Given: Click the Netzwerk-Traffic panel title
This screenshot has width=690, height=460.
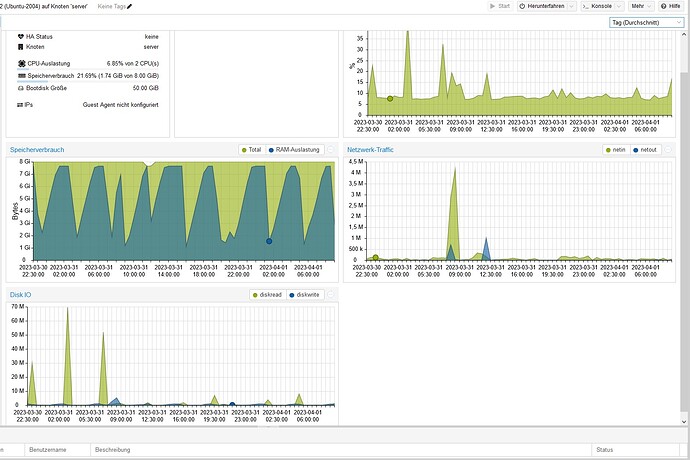Looking at the screenshot, I should pos(370,150).
